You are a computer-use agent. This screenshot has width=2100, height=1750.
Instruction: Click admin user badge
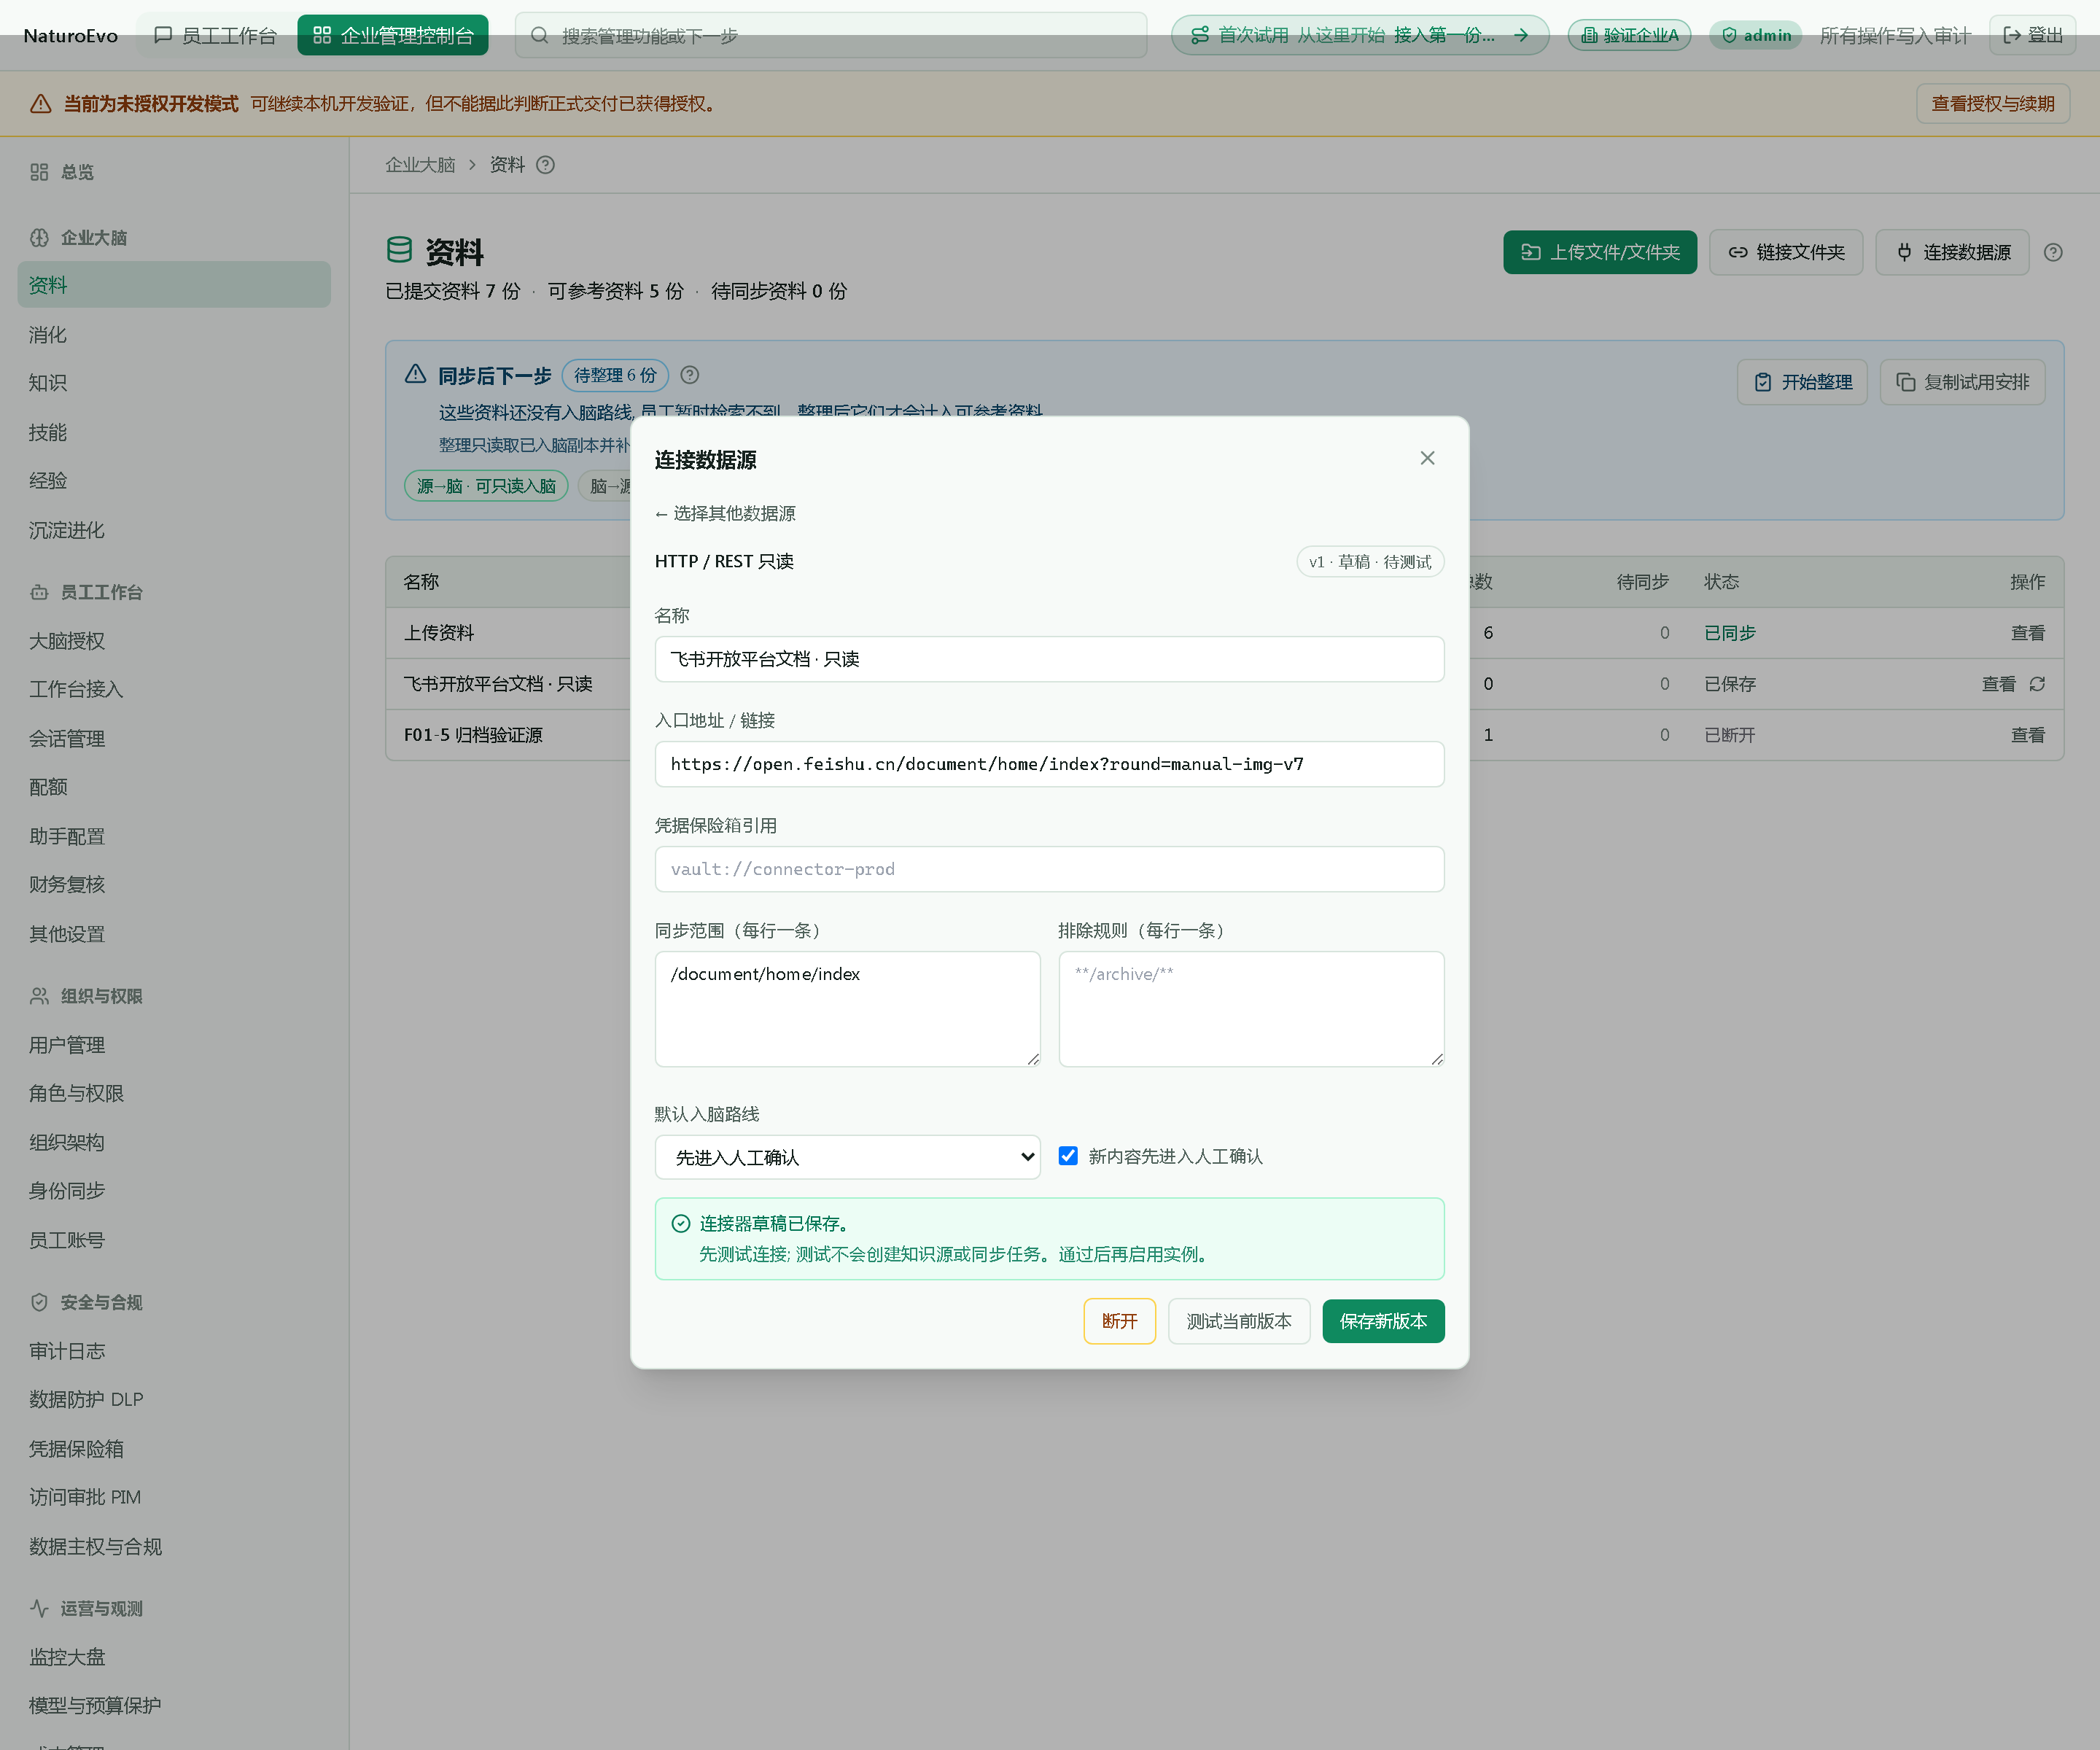click(x=1755, y=35)
